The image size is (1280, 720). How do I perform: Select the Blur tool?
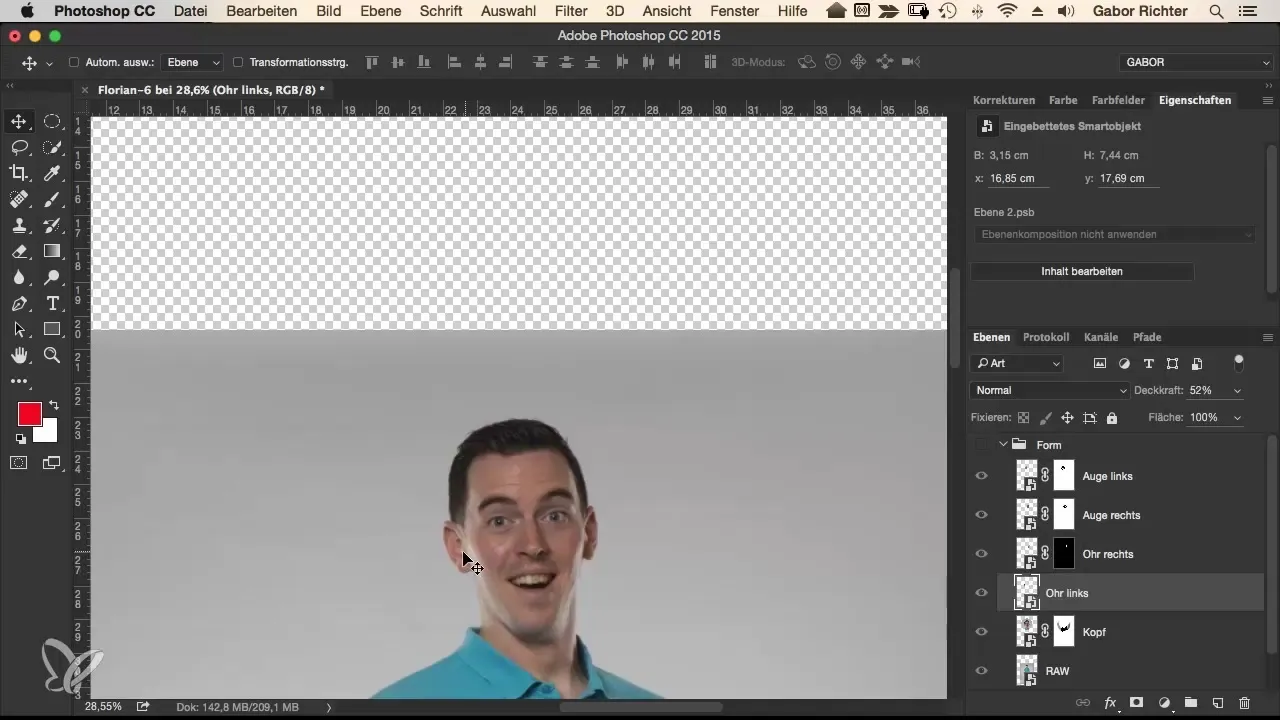(19, 278)
